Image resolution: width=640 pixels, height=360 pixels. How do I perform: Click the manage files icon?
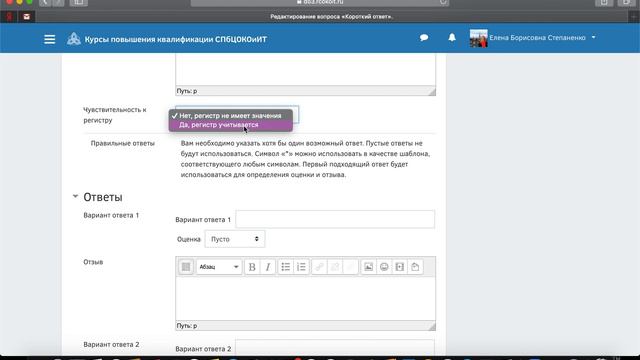[x=415, y=267]
